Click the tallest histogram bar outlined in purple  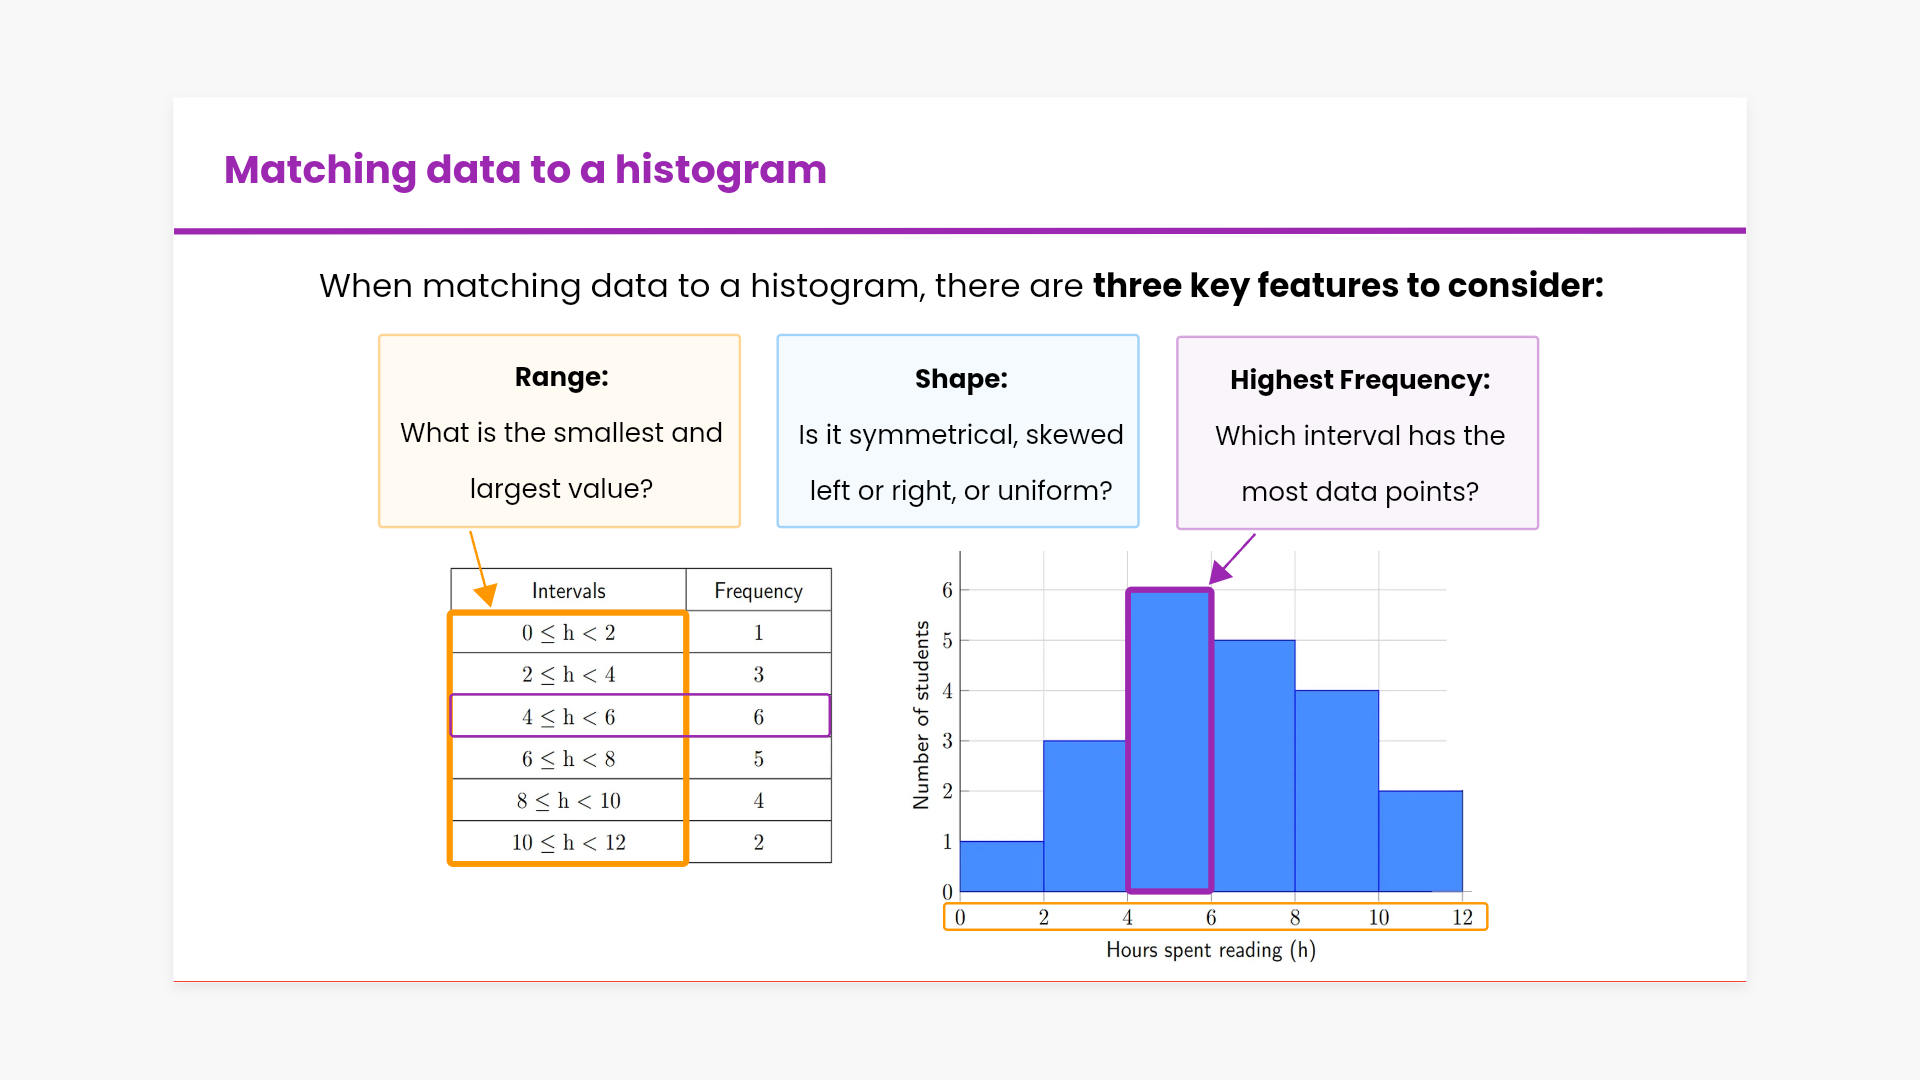point(1169,740)
